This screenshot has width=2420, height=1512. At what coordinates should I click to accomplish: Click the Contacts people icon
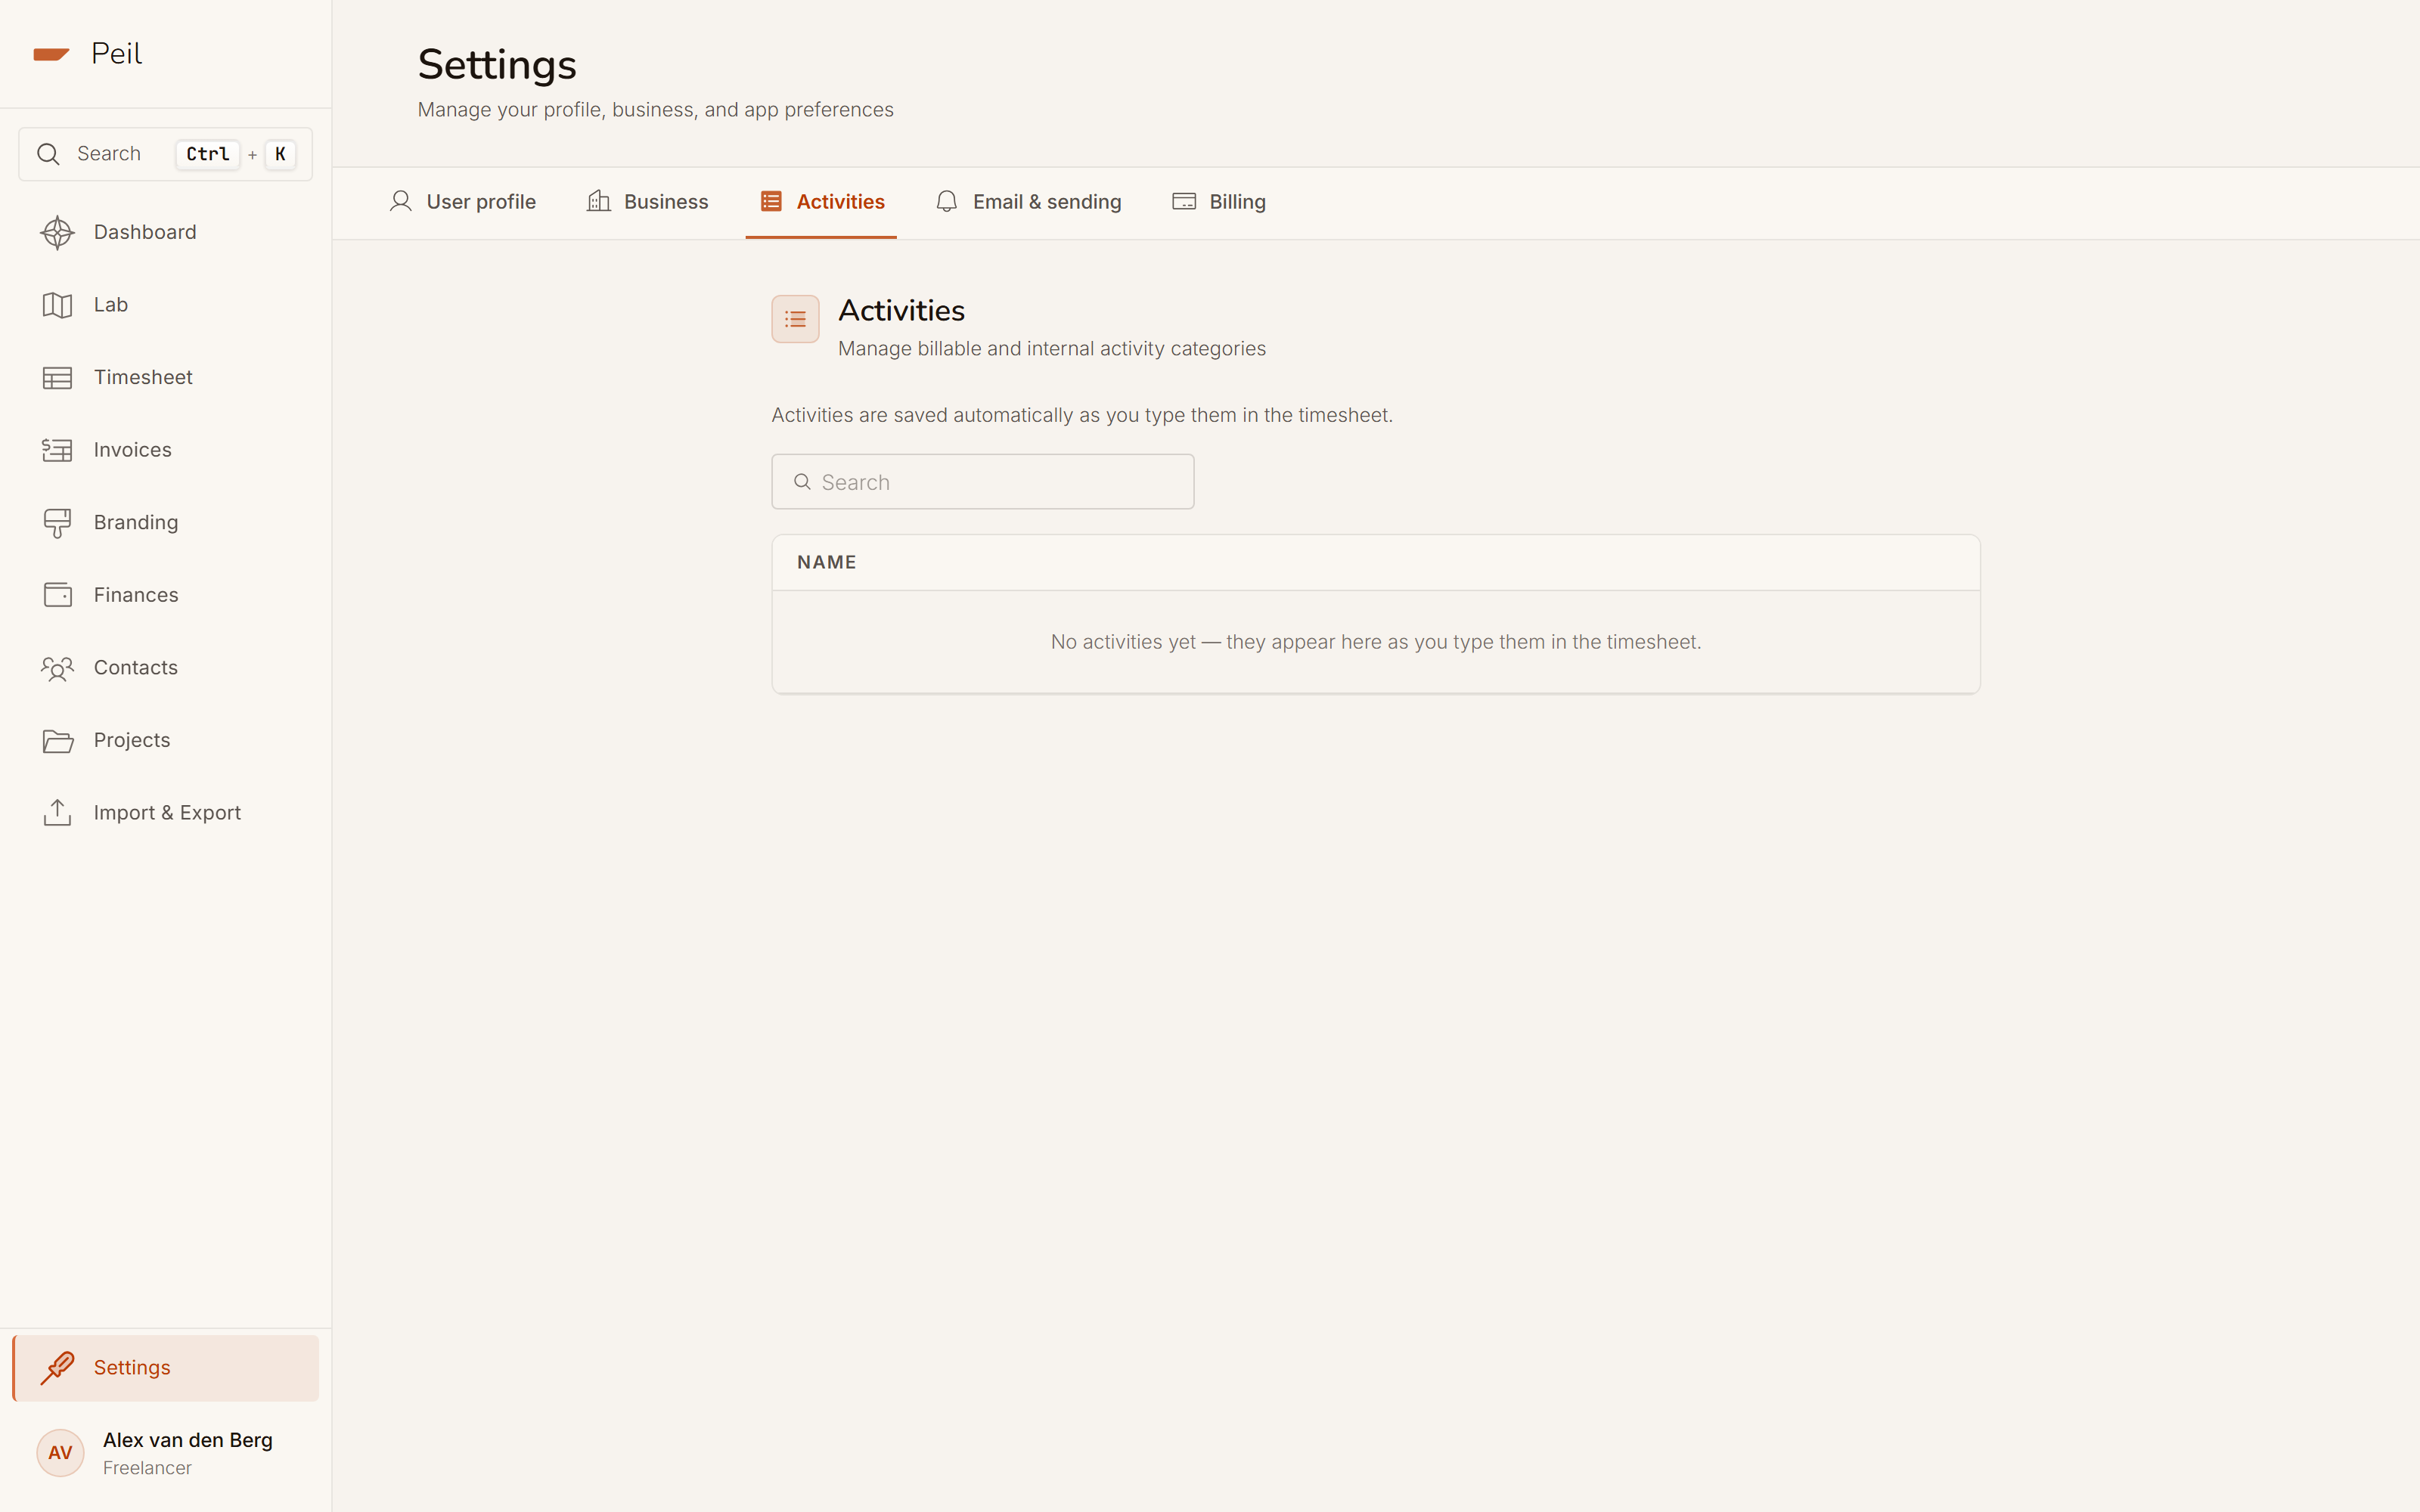57,668
